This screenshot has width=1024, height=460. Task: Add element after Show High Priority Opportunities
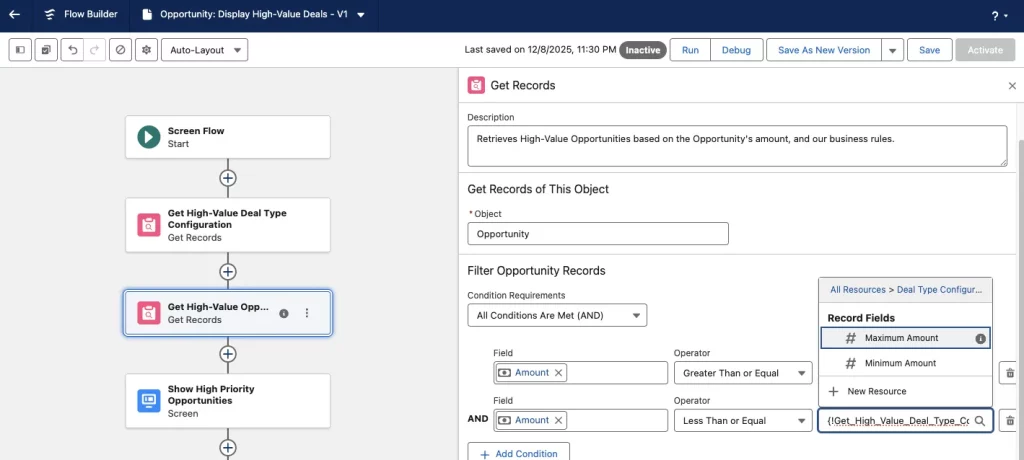[x=227, y=448]
